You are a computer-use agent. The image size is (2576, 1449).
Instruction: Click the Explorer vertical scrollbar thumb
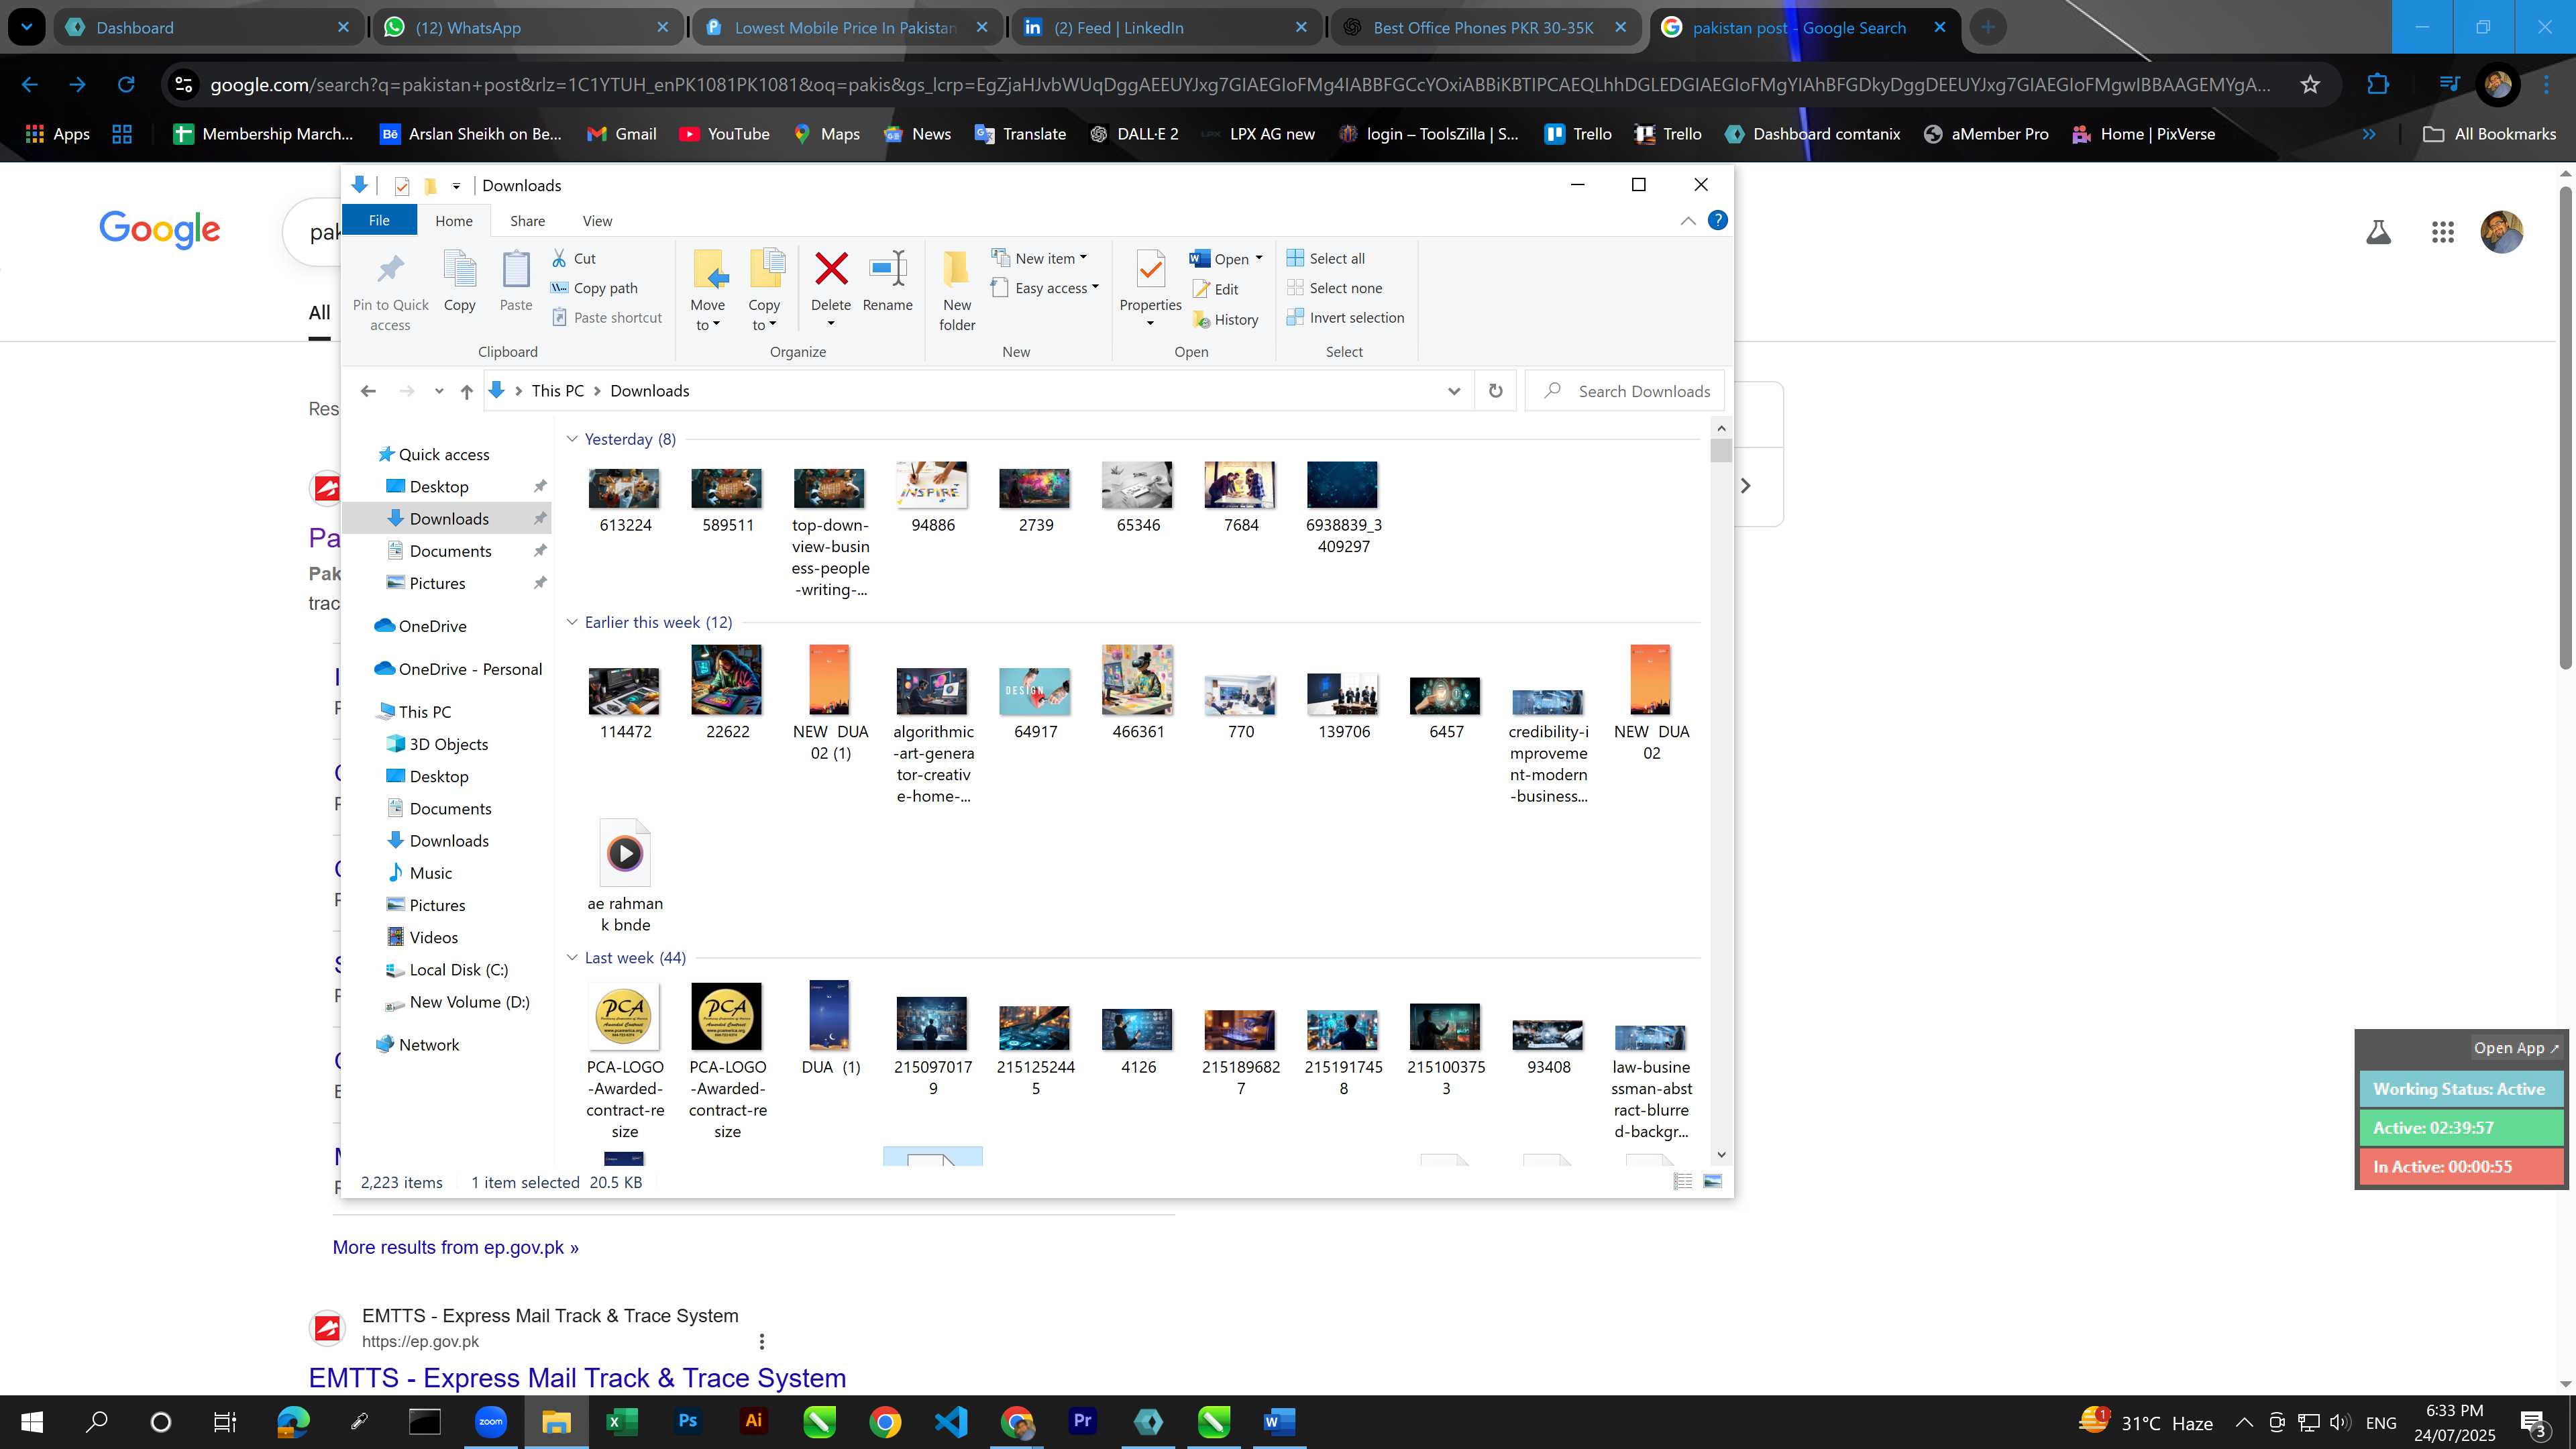[x=1720, y=452]
